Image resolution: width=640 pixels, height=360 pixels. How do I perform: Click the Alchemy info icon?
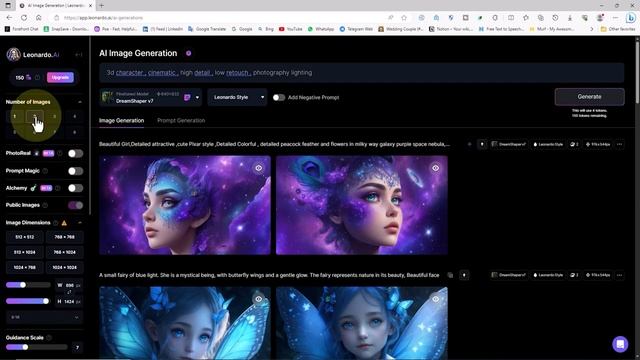58,188
